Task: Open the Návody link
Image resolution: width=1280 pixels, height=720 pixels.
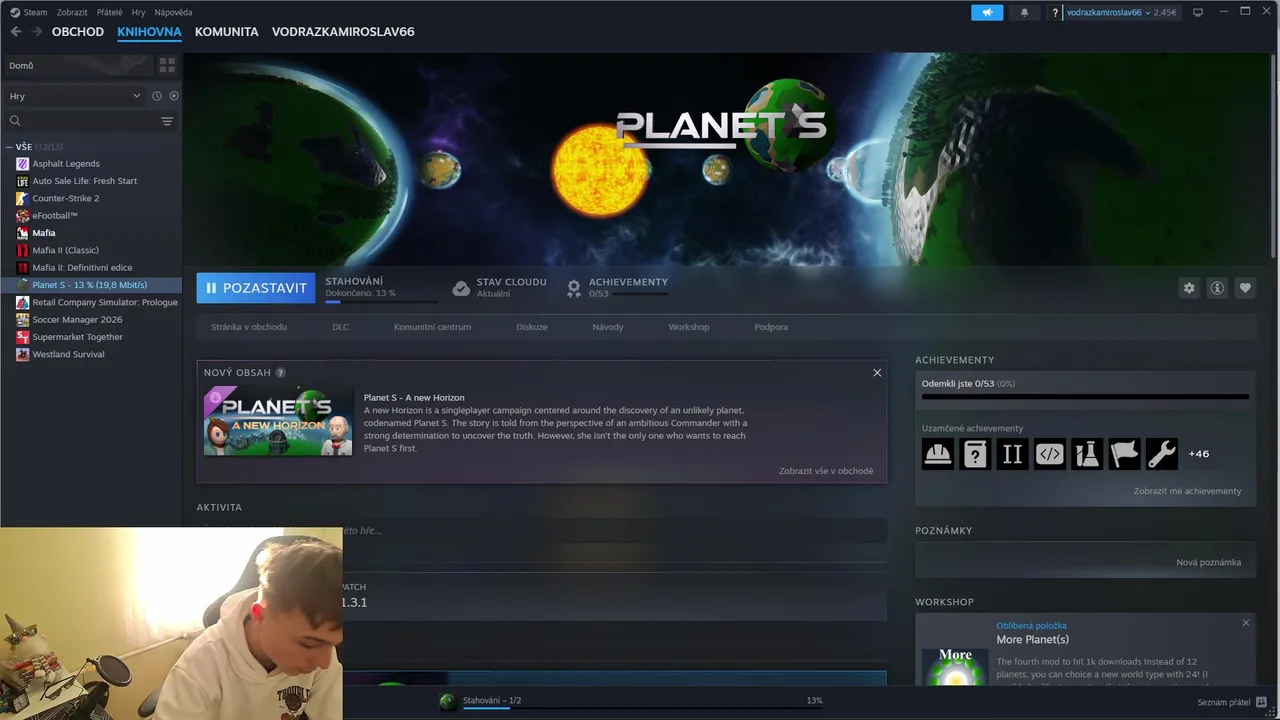Action: 608,327
